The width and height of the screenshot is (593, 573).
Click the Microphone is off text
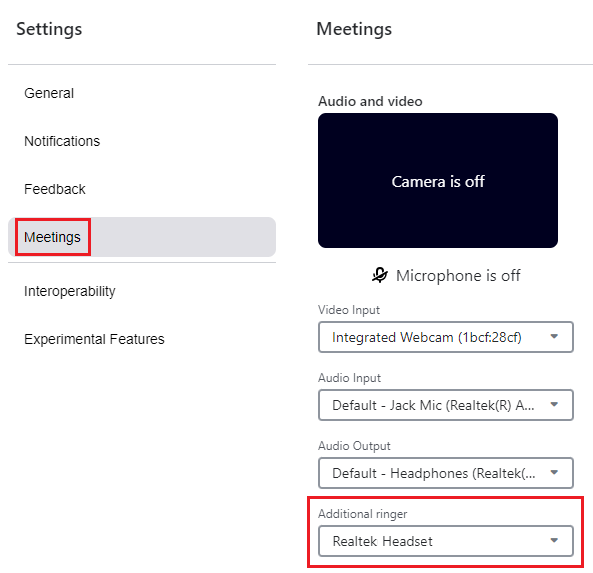tap(458, 275)
